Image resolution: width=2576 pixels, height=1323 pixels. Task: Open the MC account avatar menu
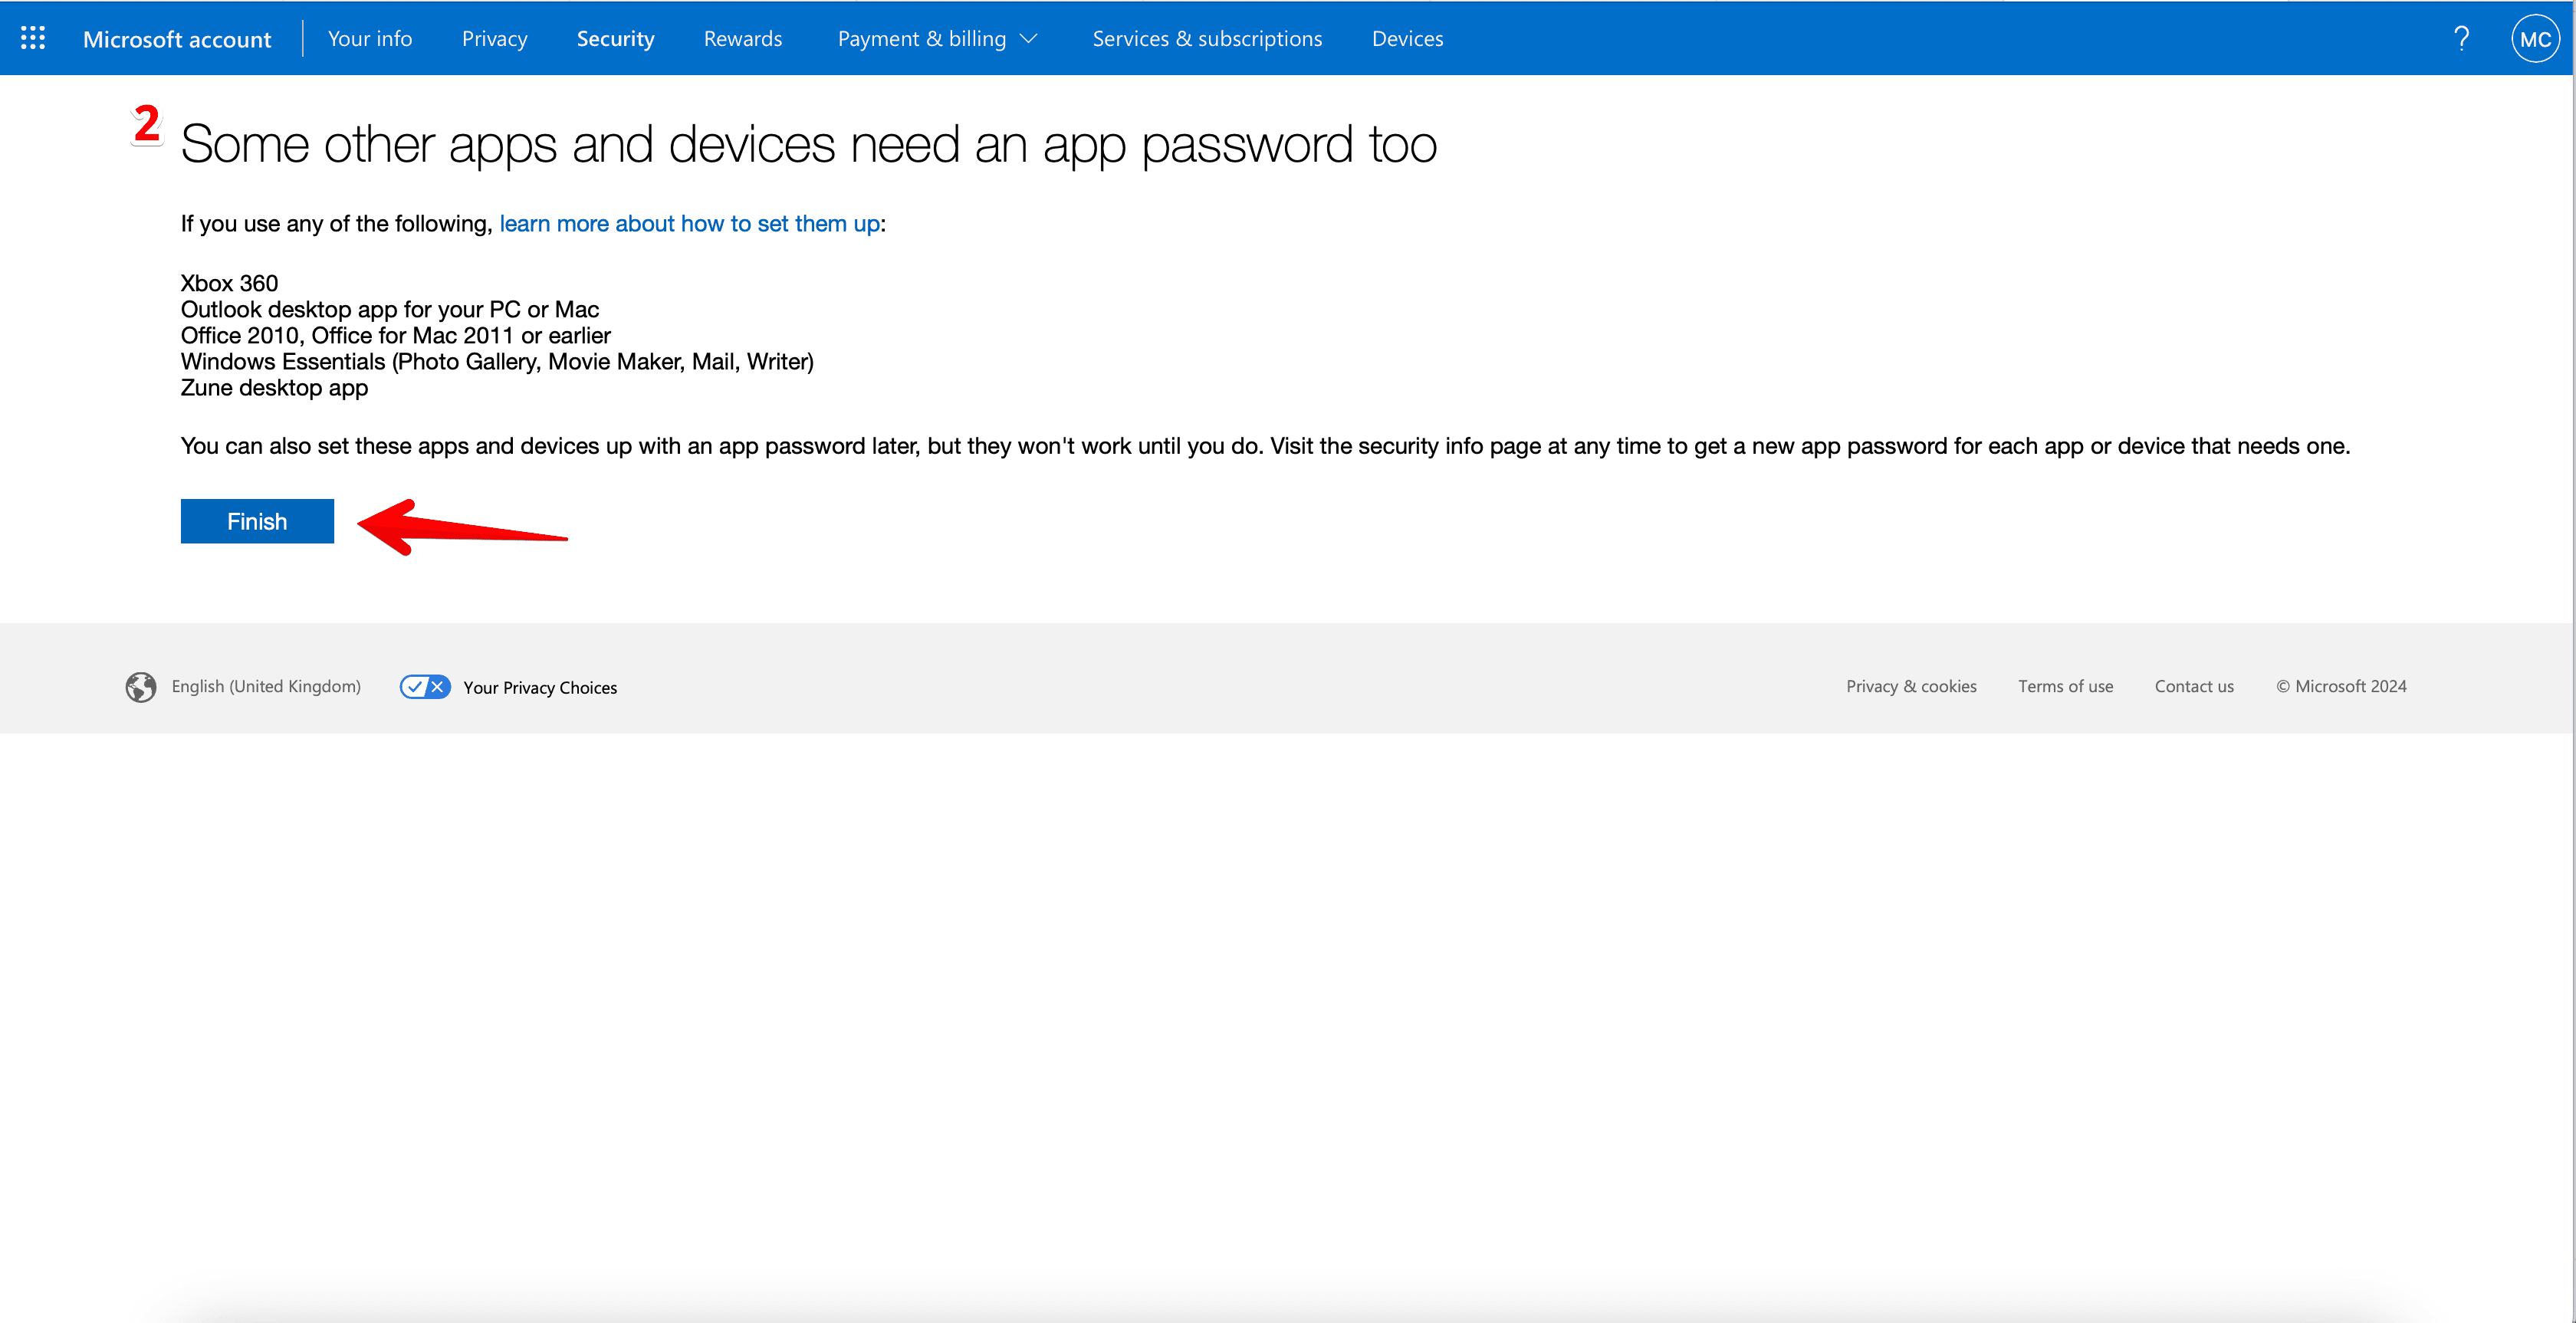pyautogui.click(x=2535, y=38)
